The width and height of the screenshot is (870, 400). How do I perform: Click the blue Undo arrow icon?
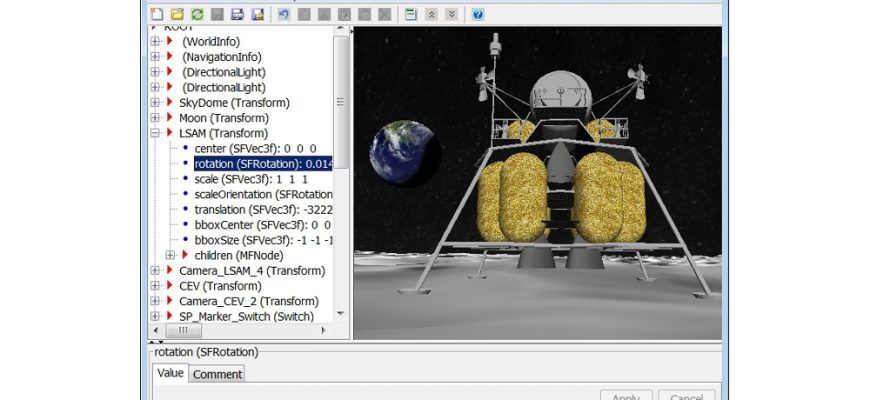(x=284, y=14)
